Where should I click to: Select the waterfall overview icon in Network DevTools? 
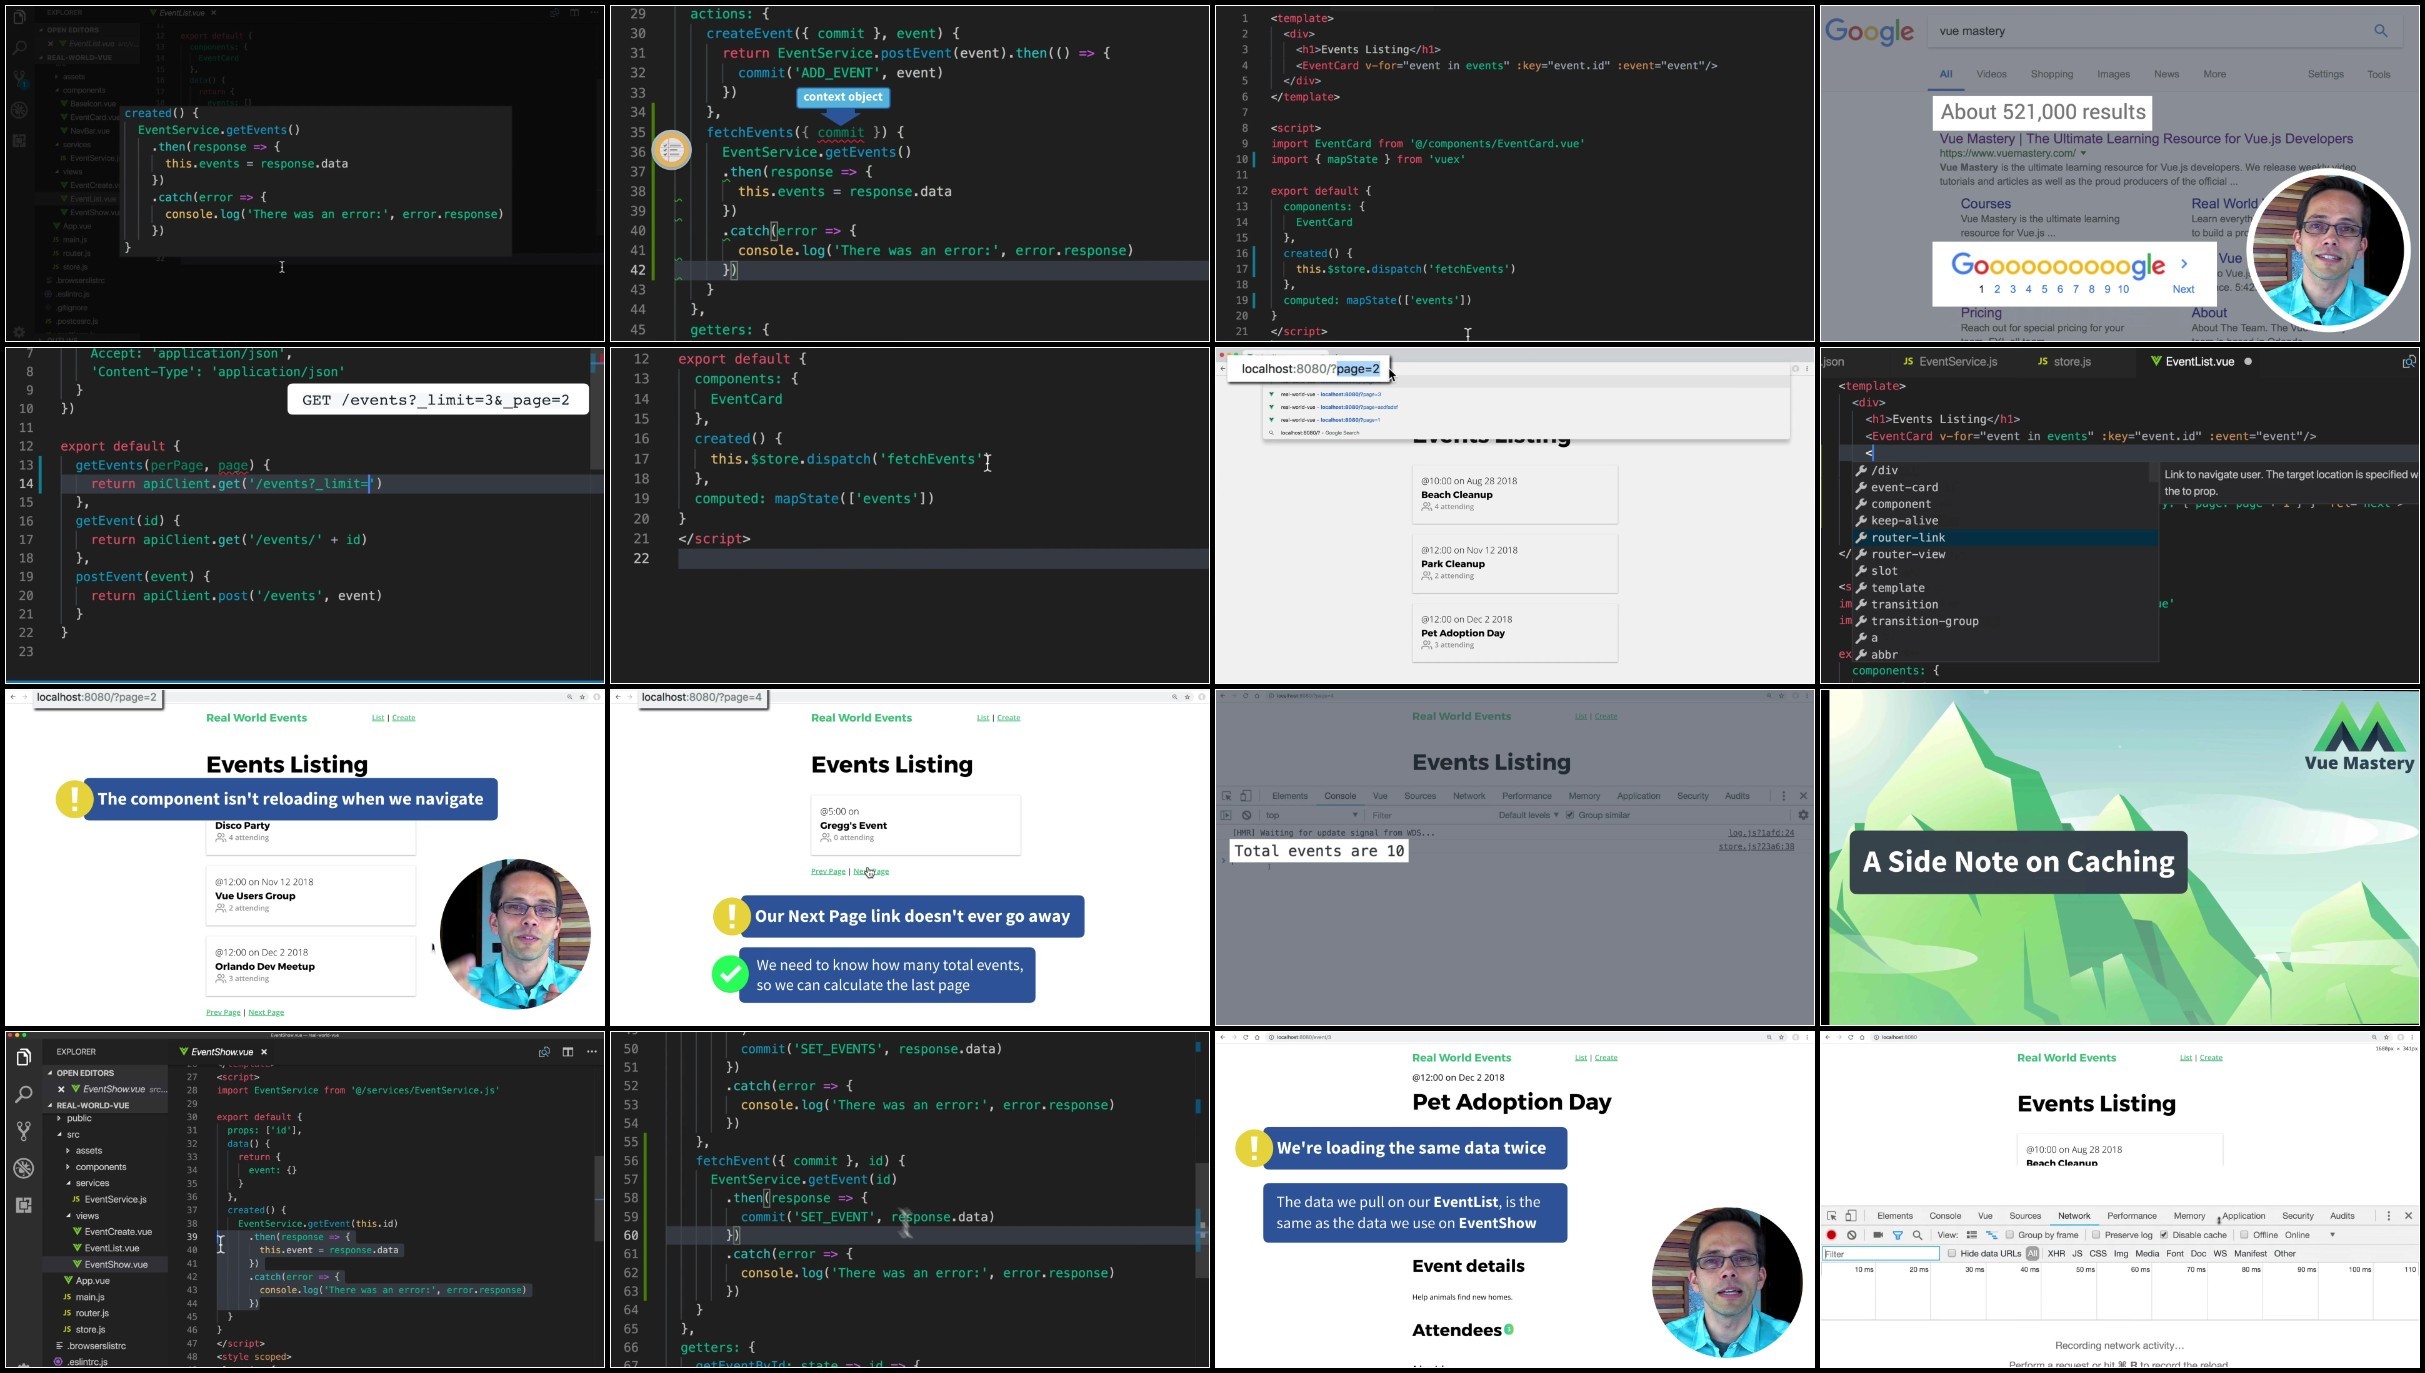pyautogui.click(x=1991, y=1235)
